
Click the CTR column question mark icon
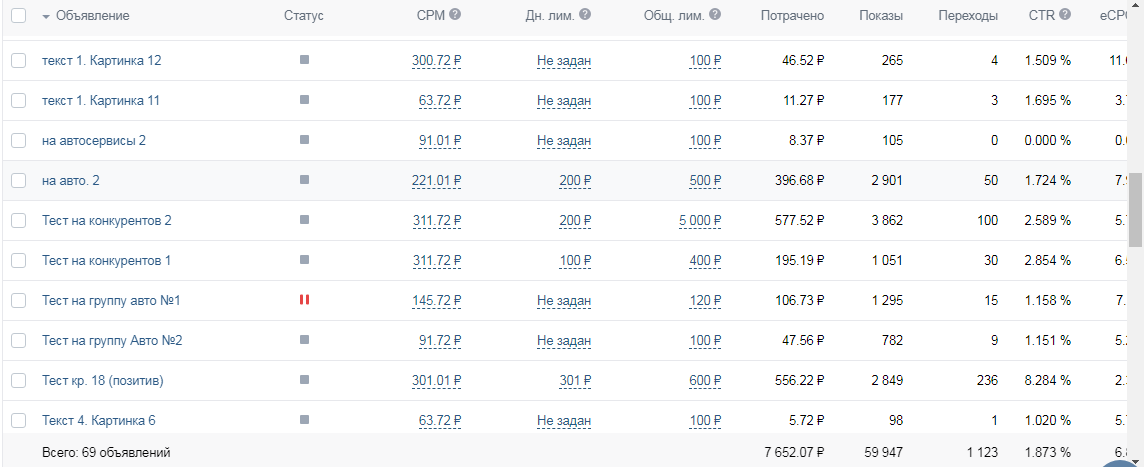pos(1065,15)
